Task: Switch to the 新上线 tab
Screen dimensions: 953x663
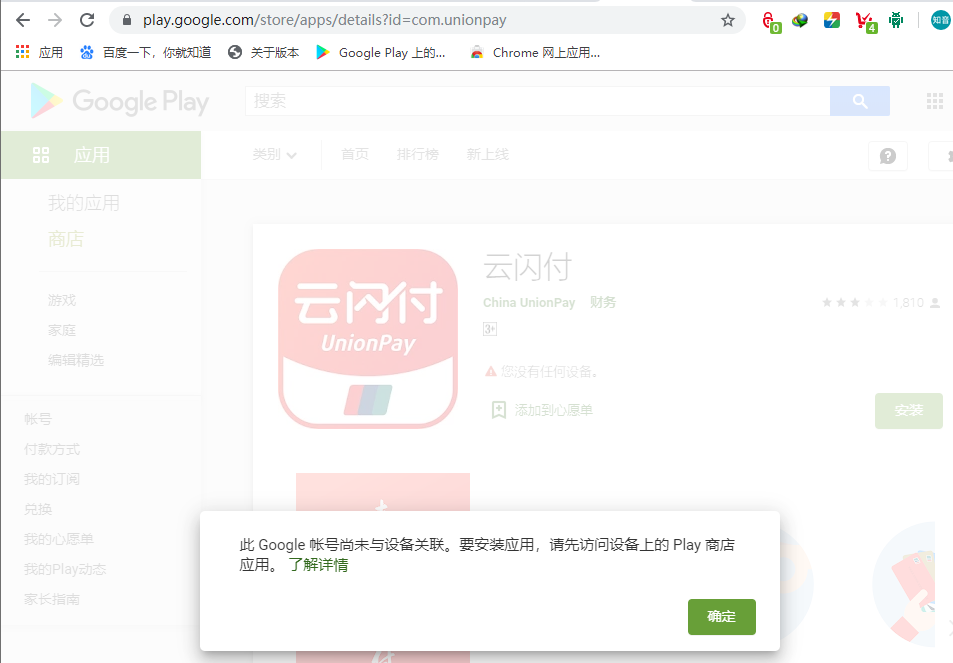Action: 487,154
